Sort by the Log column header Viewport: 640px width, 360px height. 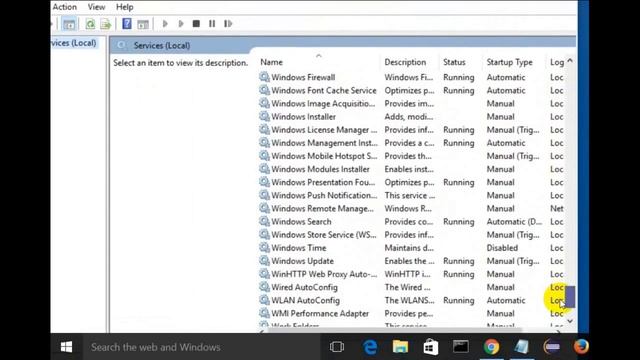(x=557, y=62)
